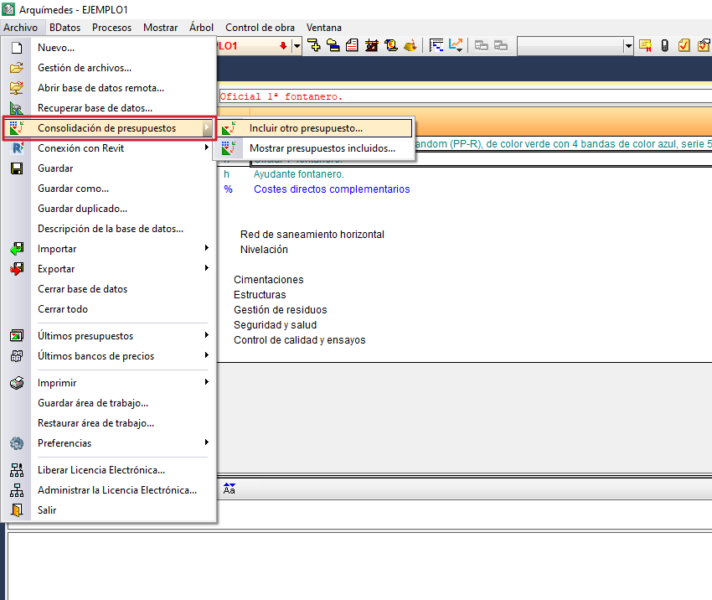Viewport: 712px width, 600px height.
Task: Click the Conexión con Revit icon
Action: pos(16,148)
